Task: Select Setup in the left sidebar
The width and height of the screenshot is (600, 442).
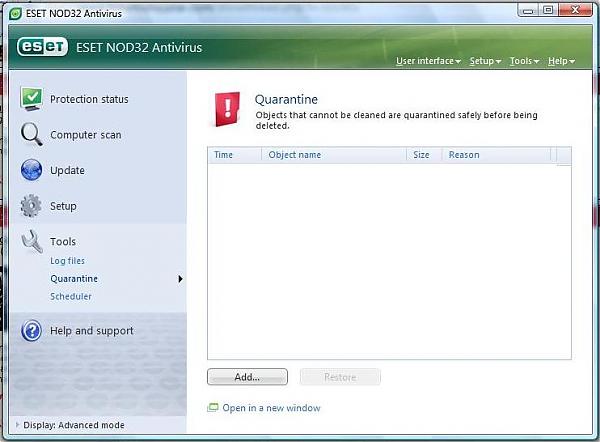Action: click(x=63, y=206)
